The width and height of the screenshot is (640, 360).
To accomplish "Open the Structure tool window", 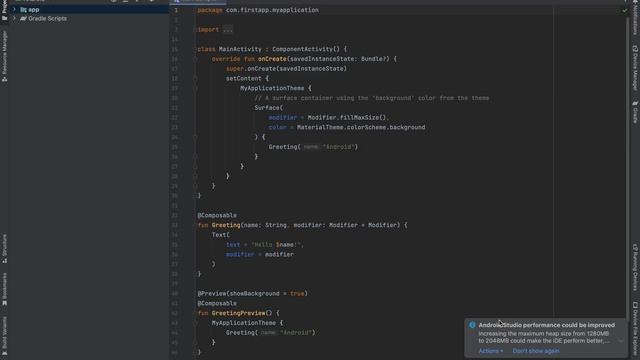I will click(x=4, y=248).
